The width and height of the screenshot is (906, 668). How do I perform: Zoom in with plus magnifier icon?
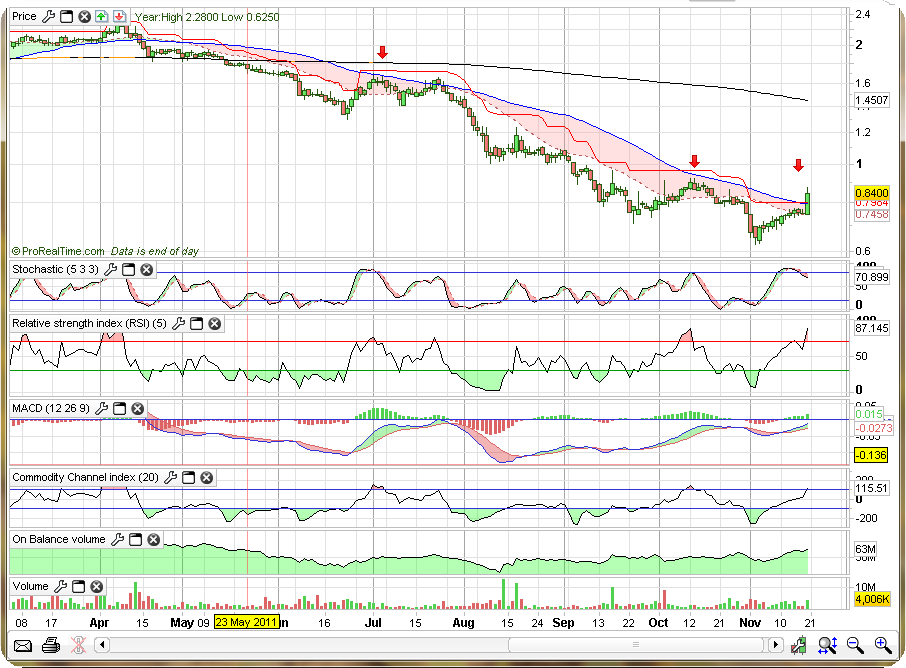tap(882, 645)
